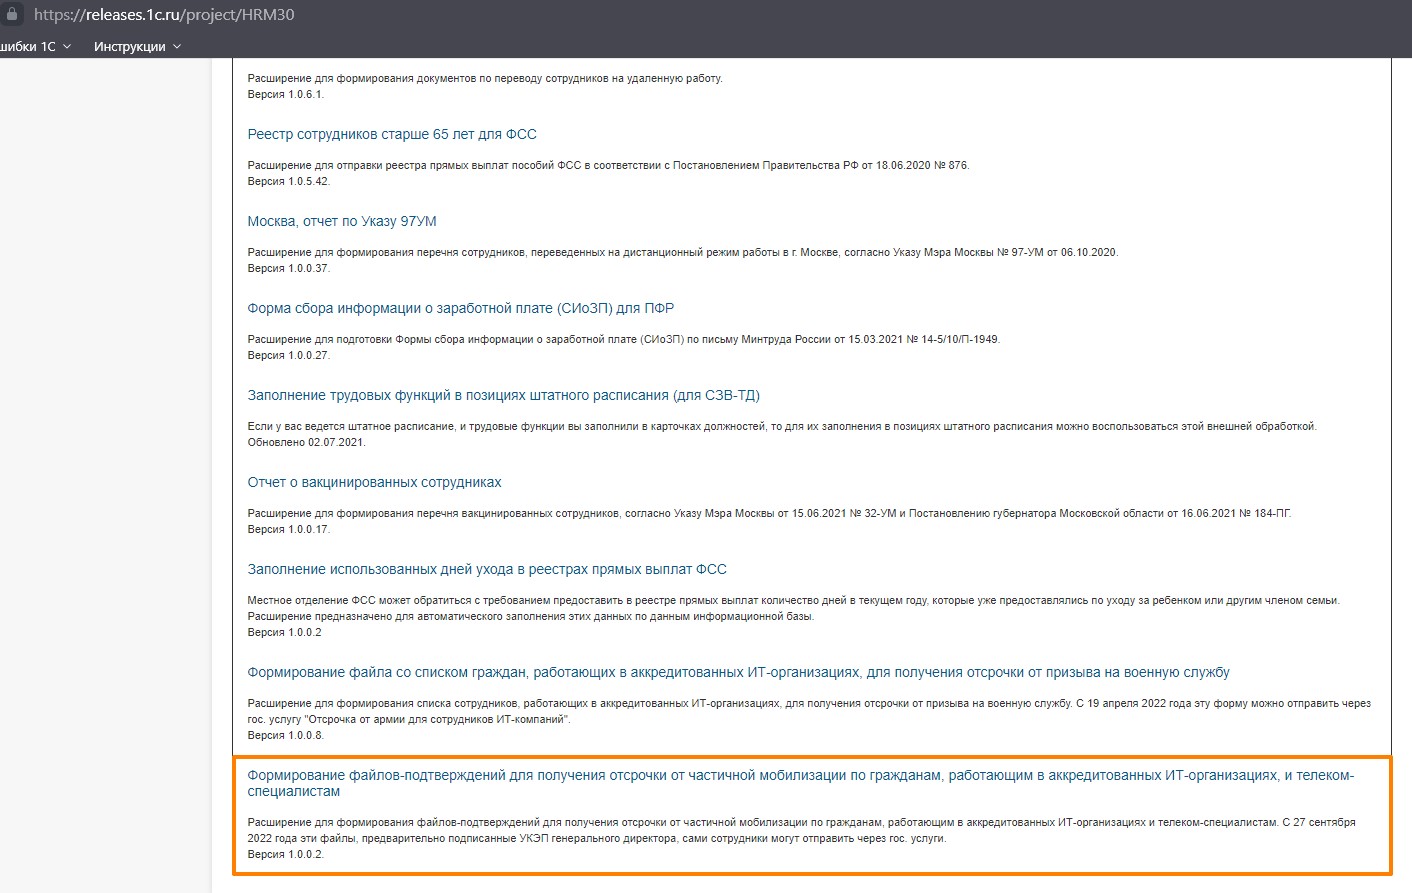Expand the Инструкции bookmarks dropdown
1412x893 pixels.
click(138, 46)
